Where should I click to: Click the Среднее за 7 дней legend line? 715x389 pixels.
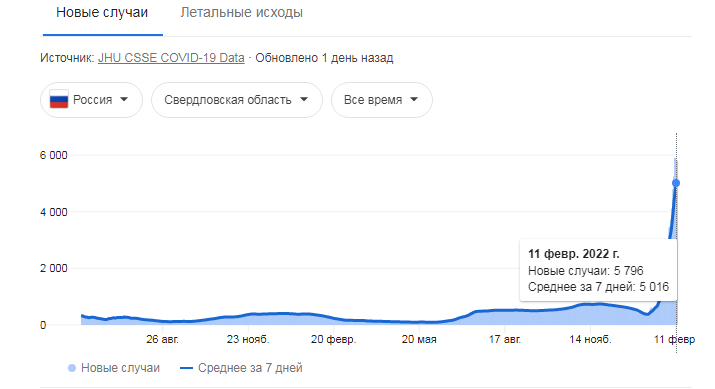click(x=187, y=368)
